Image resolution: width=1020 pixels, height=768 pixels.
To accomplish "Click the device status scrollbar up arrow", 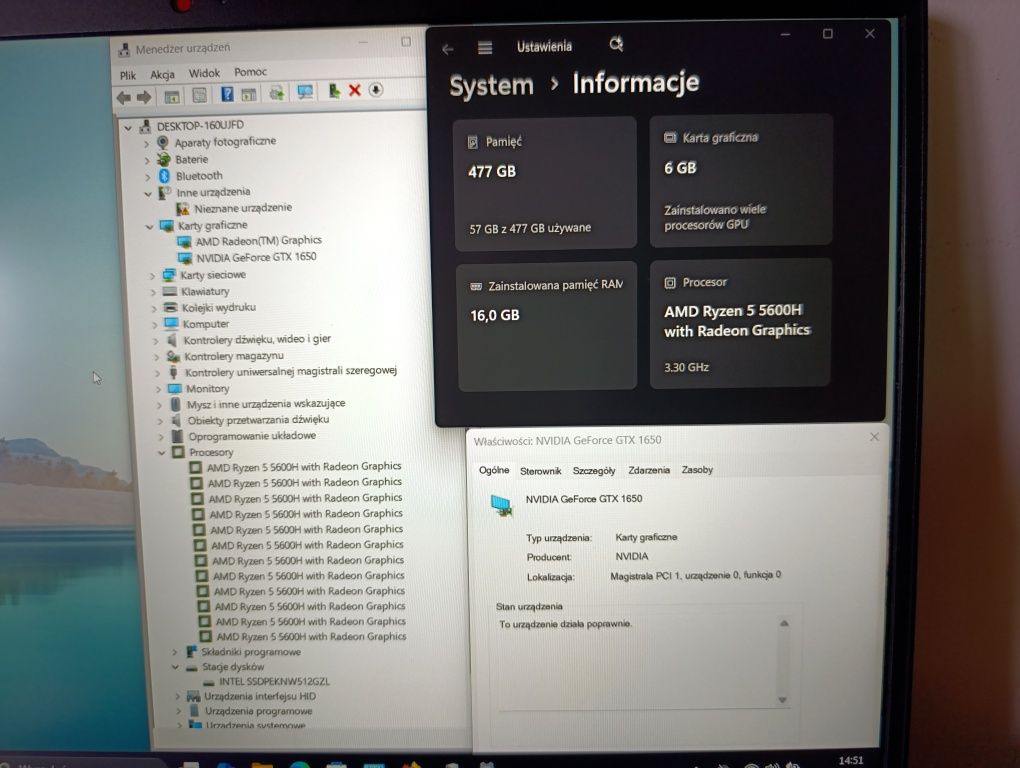I will point(785,624).
